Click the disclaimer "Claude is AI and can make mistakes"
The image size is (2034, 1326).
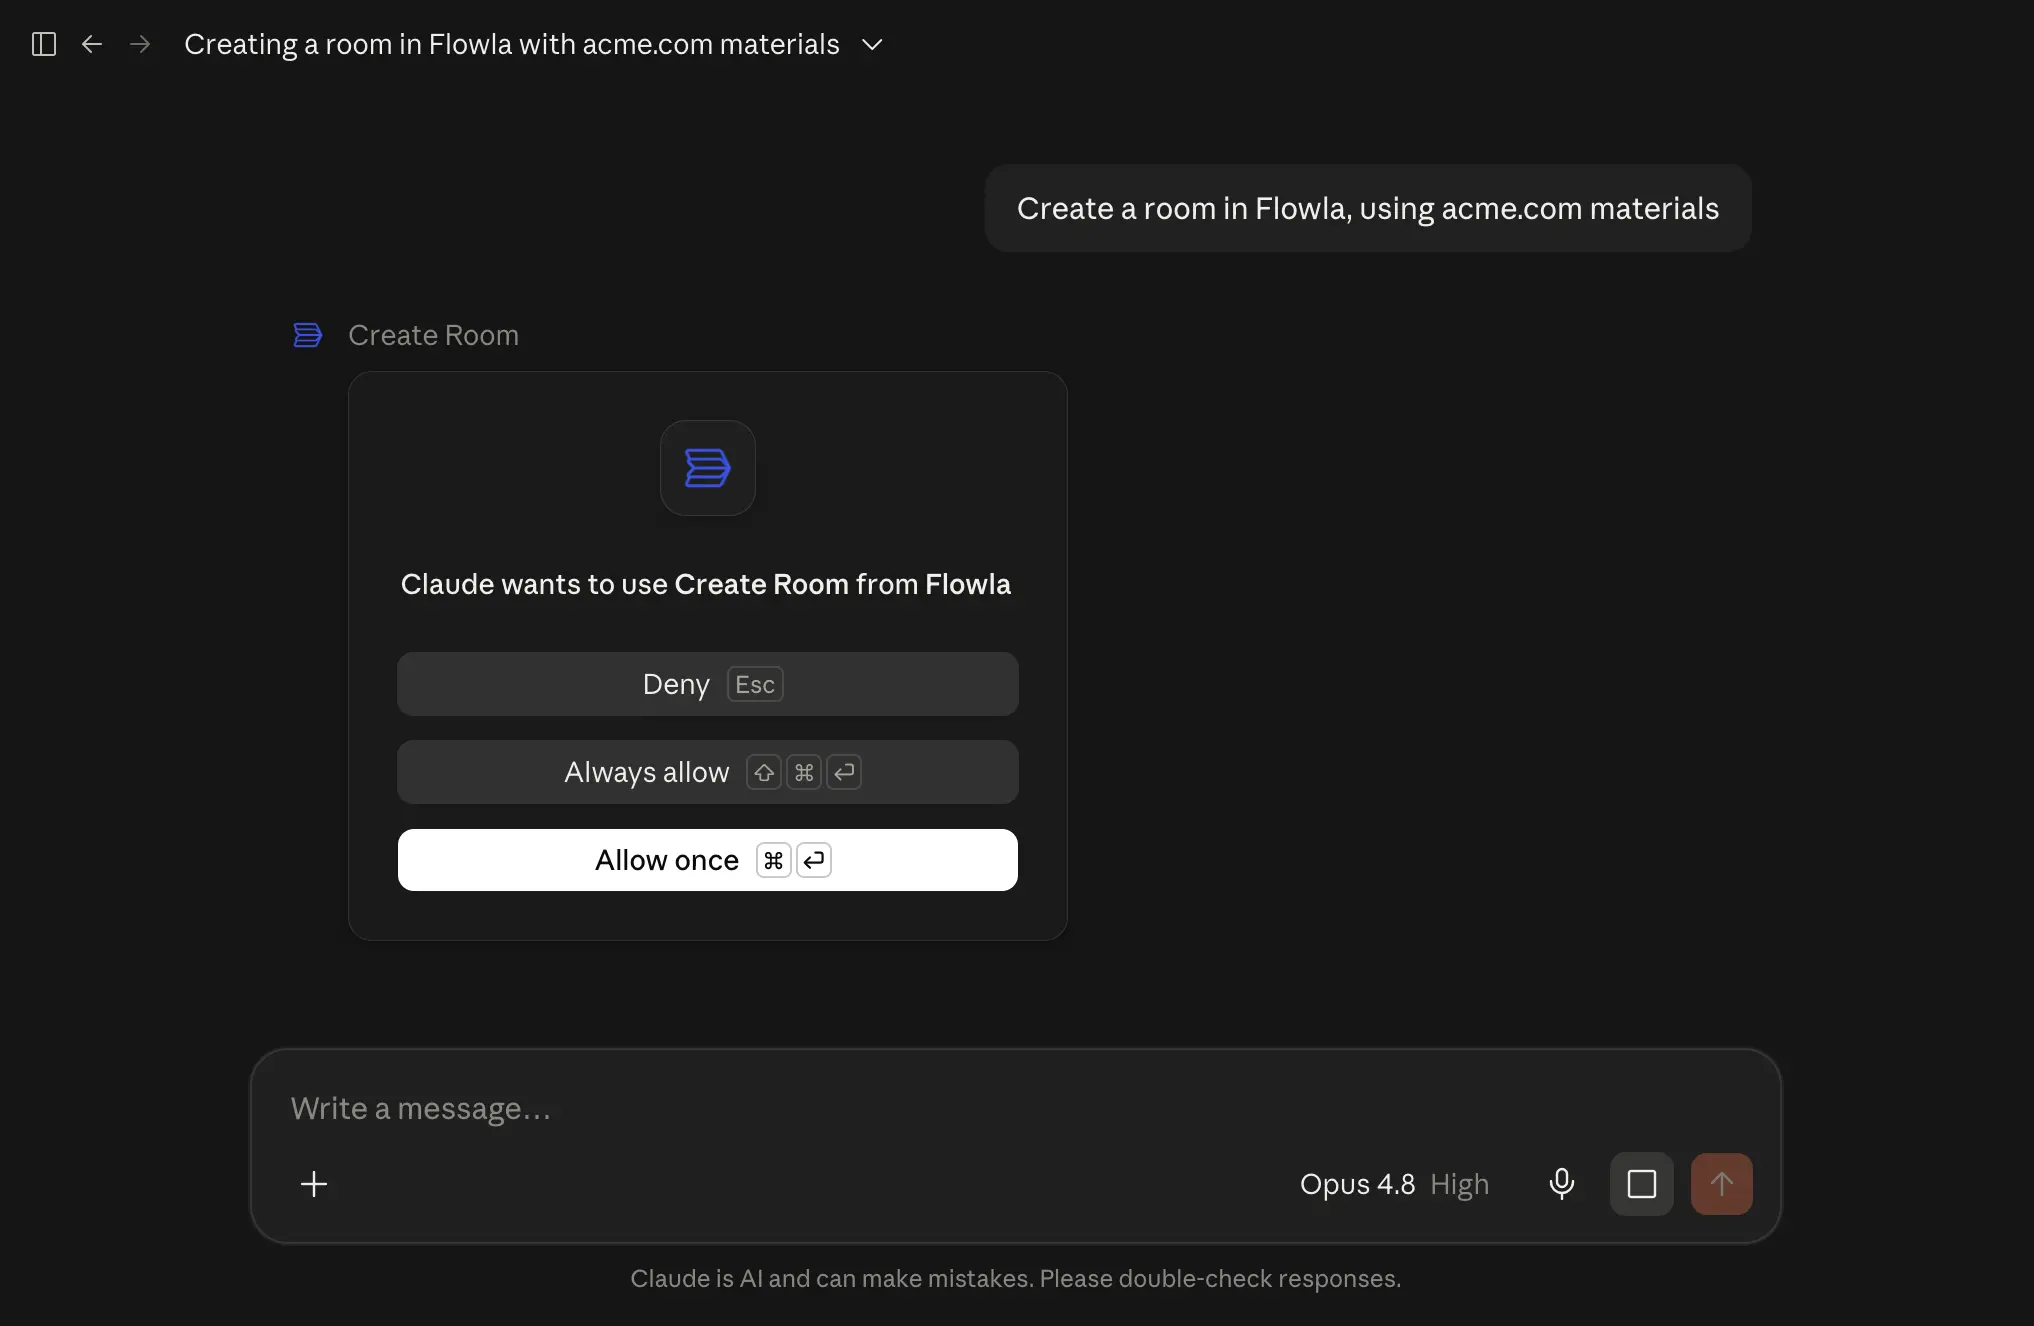1016,1278
